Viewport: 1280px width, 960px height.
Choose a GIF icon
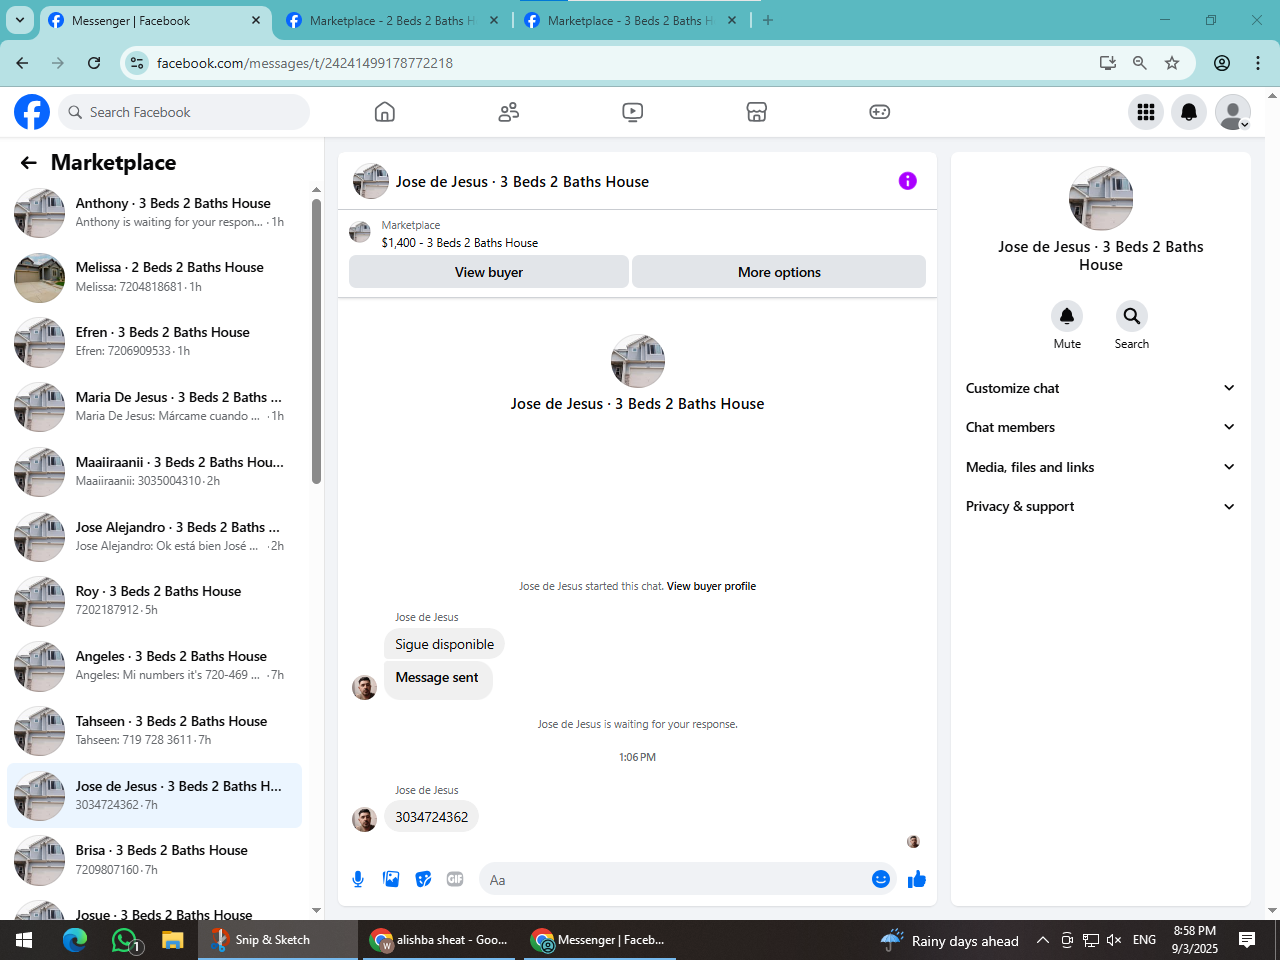coord(455,879)
